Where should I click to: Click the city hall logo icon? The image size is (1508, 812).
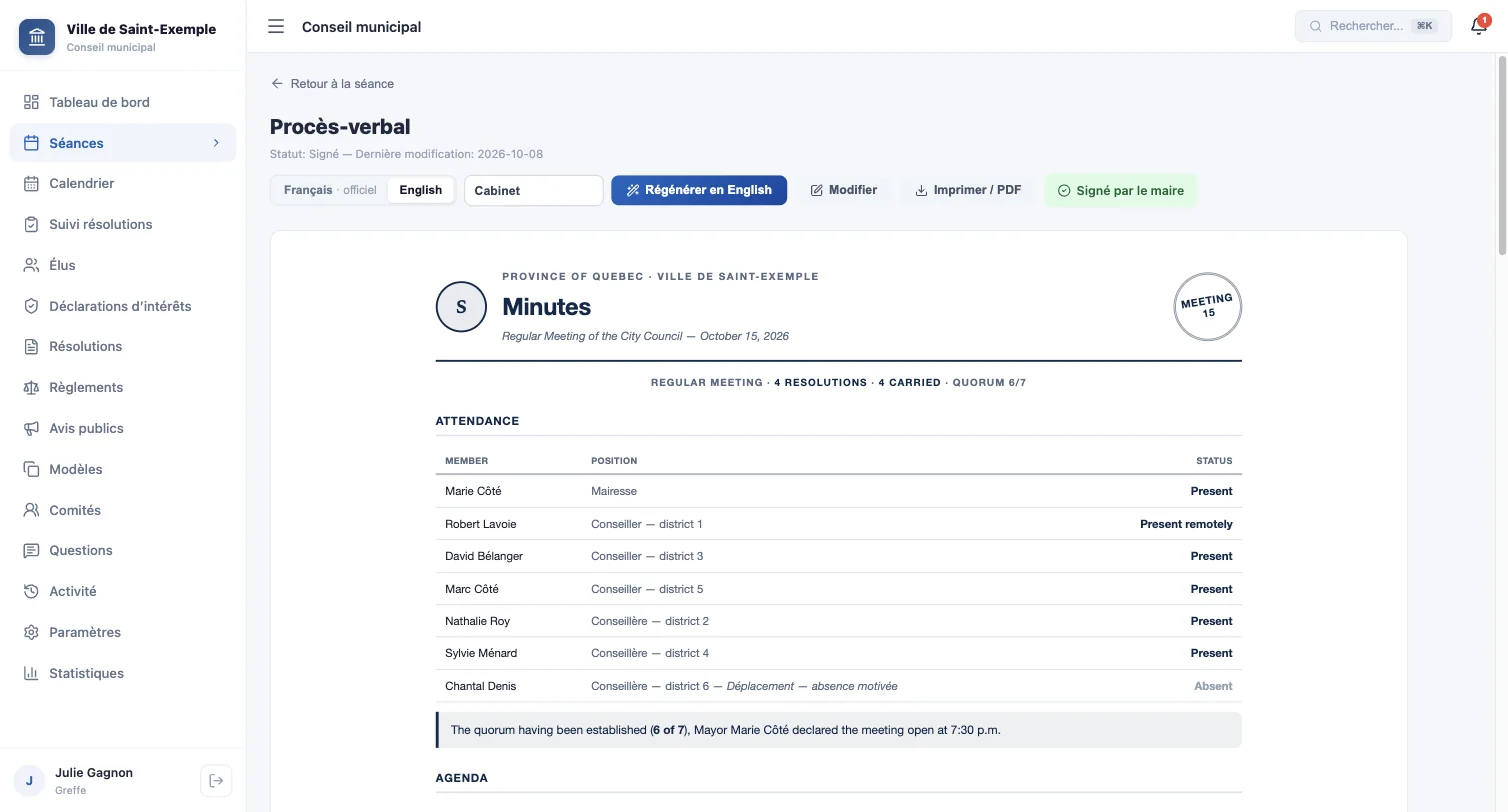point(37,37)
